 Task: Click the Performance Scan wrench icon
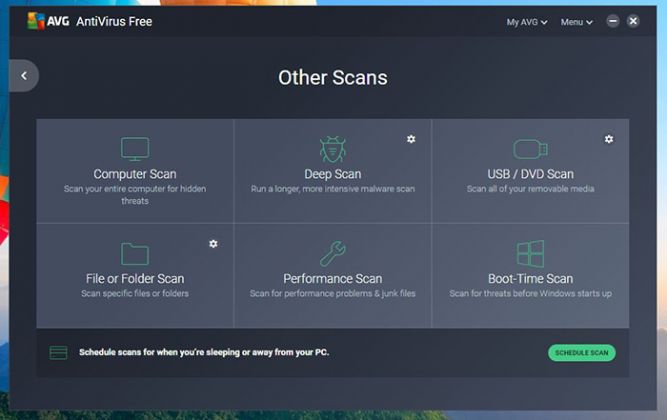(333, 254)
